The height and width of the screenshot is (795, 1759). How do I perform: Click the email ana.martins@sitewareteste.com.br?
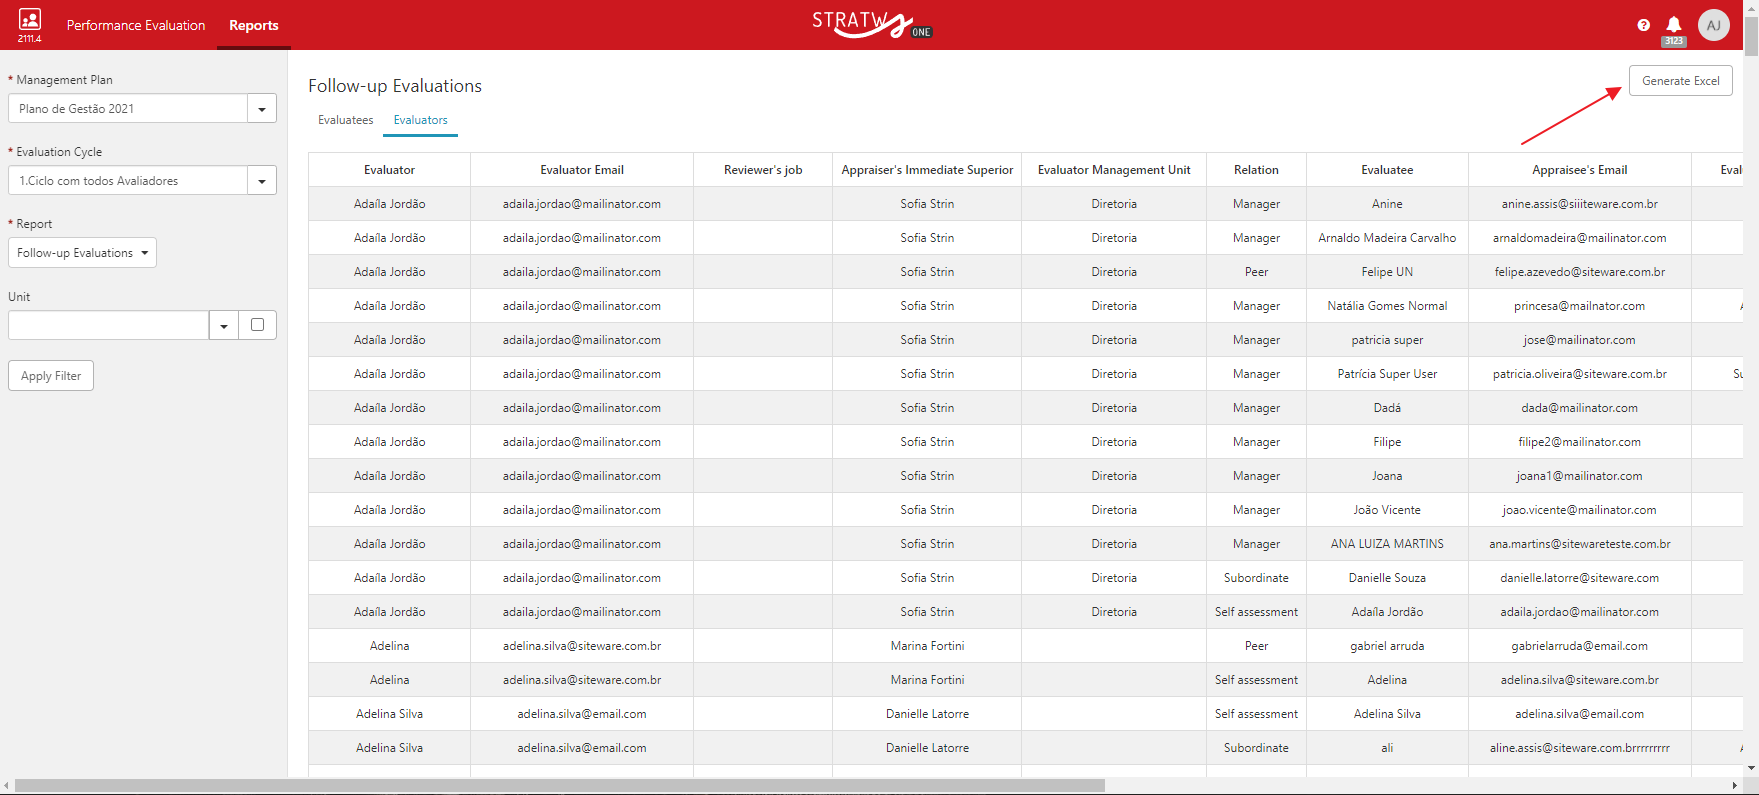coord(1580,544)
